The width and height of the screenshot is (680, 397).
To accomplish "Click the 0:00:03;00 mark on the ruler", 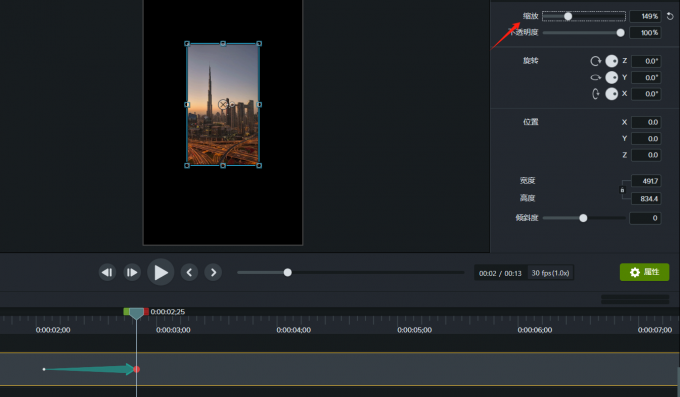I will click(173, 330).
